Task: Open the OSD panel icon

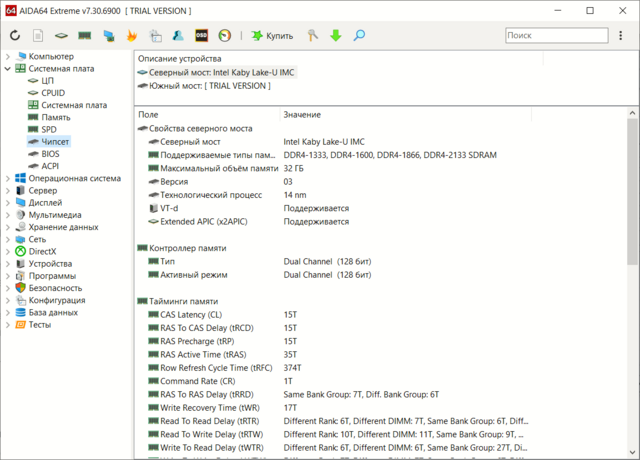Action: click(x=201, y=36)
